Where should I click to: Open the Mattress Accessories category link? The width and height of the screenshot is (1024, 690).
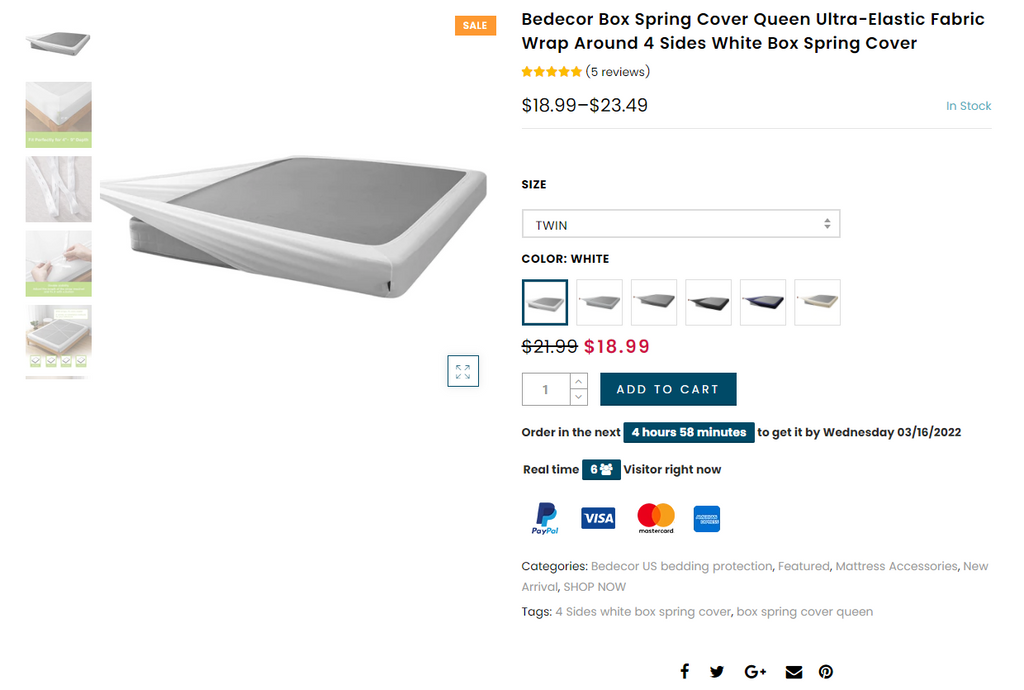(896, 566)
